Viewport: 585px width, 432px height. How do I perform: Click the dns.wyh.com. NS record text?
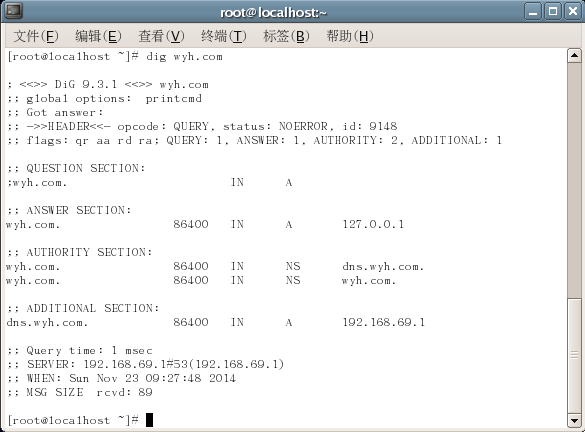point(383,266)
